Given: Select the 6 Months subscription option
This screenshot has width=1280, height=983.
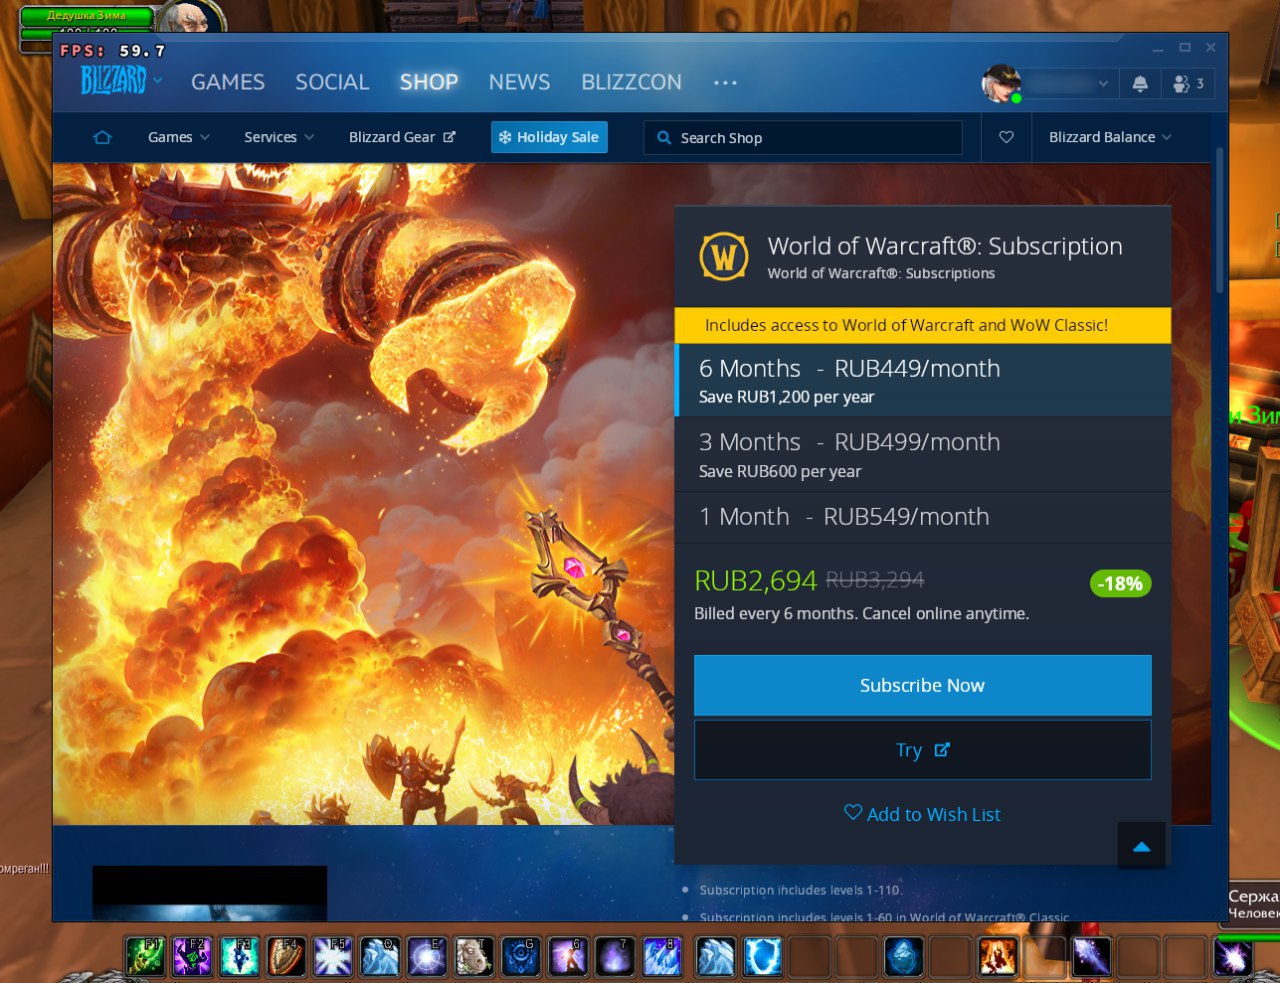Looking at the screenshot, I should pyautogui.click(x=923, y=380).
